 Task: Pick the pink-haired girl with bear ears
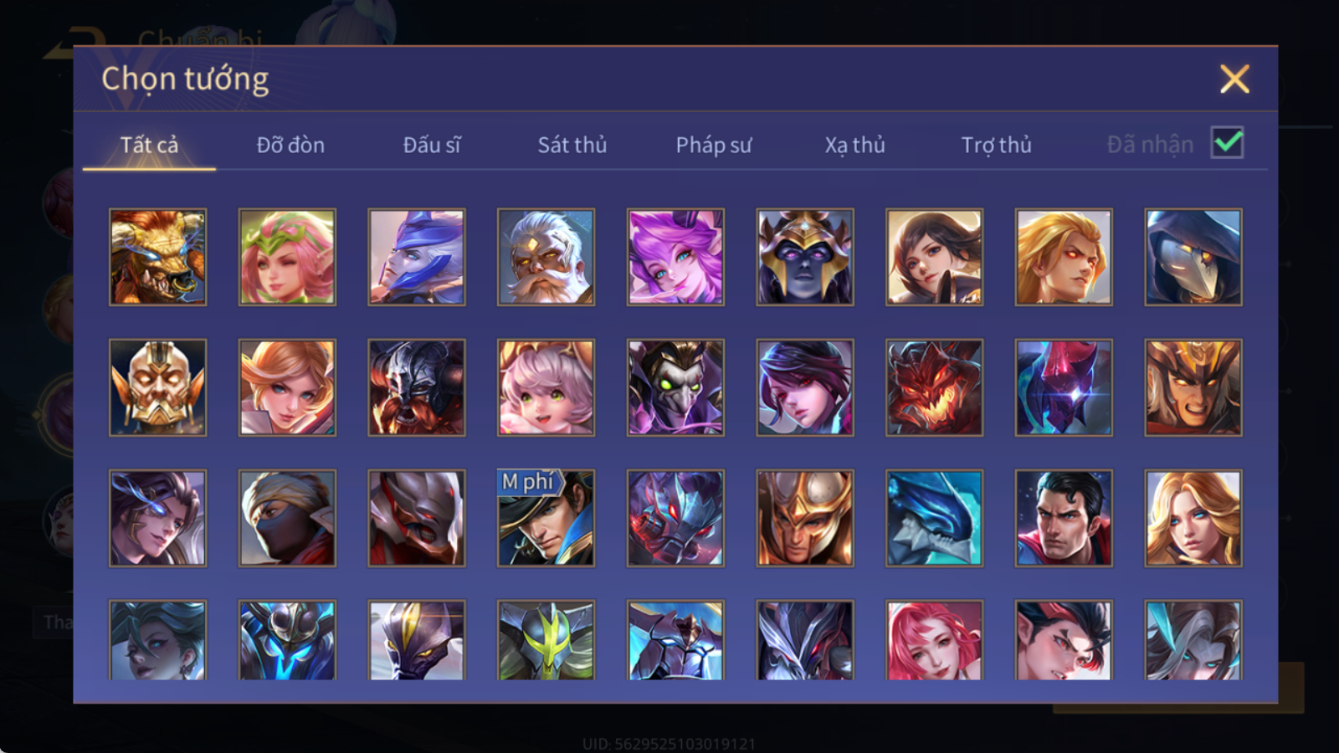pos(546,388)
